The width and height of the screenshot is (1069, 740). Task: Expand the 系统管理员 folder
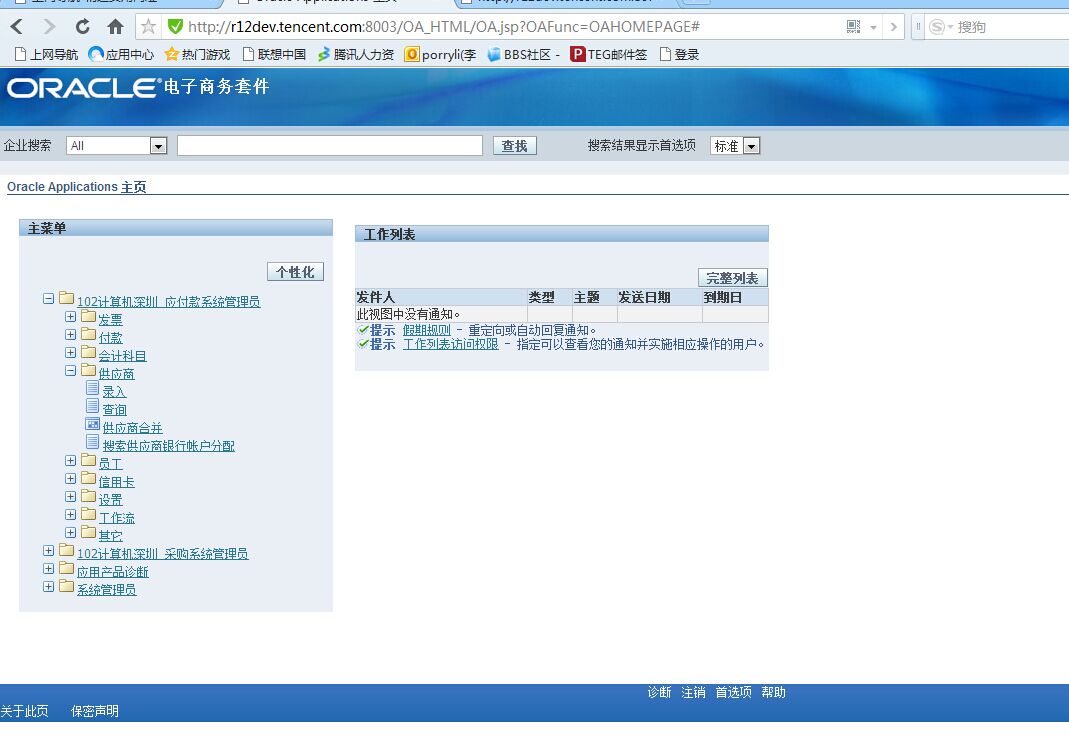point(49,589)
